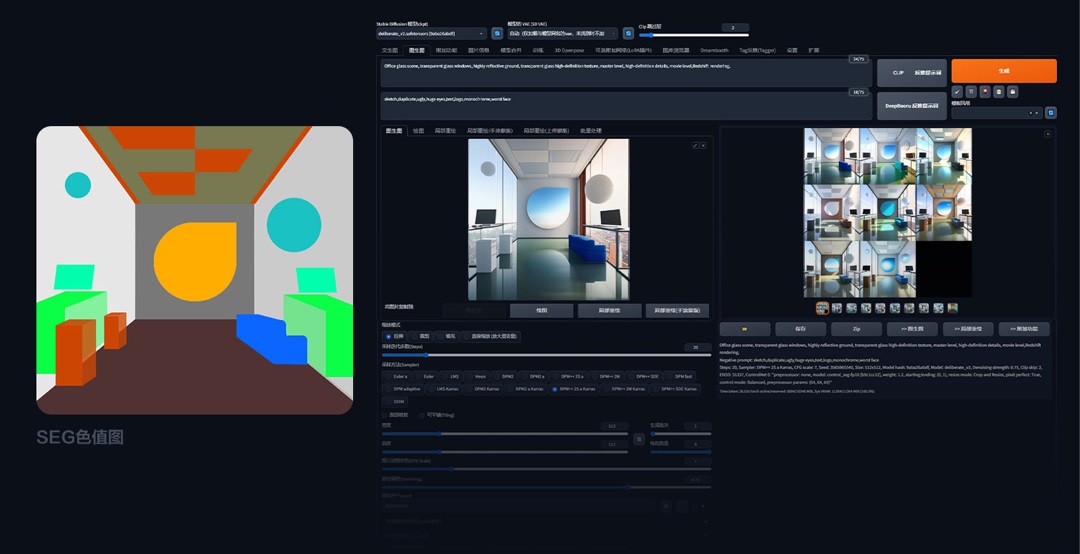Refresh the Stable Diffusion checkpoint list

click(497, 33)
